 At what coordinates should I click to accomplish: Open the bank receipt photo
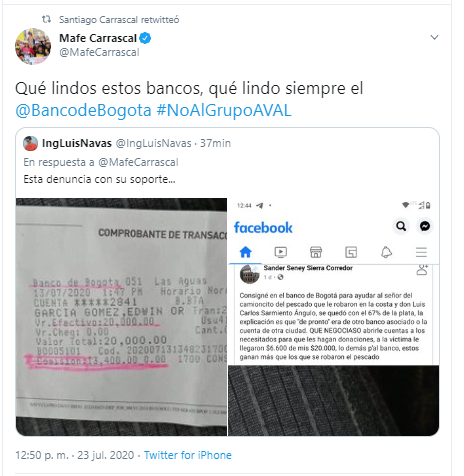tap(121, 317)
